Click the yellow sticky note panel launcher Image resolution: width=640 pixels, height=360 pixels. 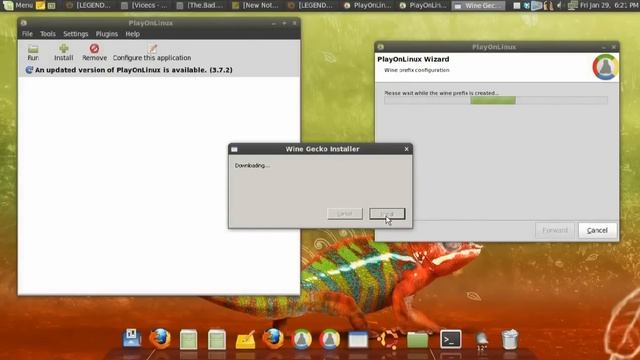tap(40, 5)
